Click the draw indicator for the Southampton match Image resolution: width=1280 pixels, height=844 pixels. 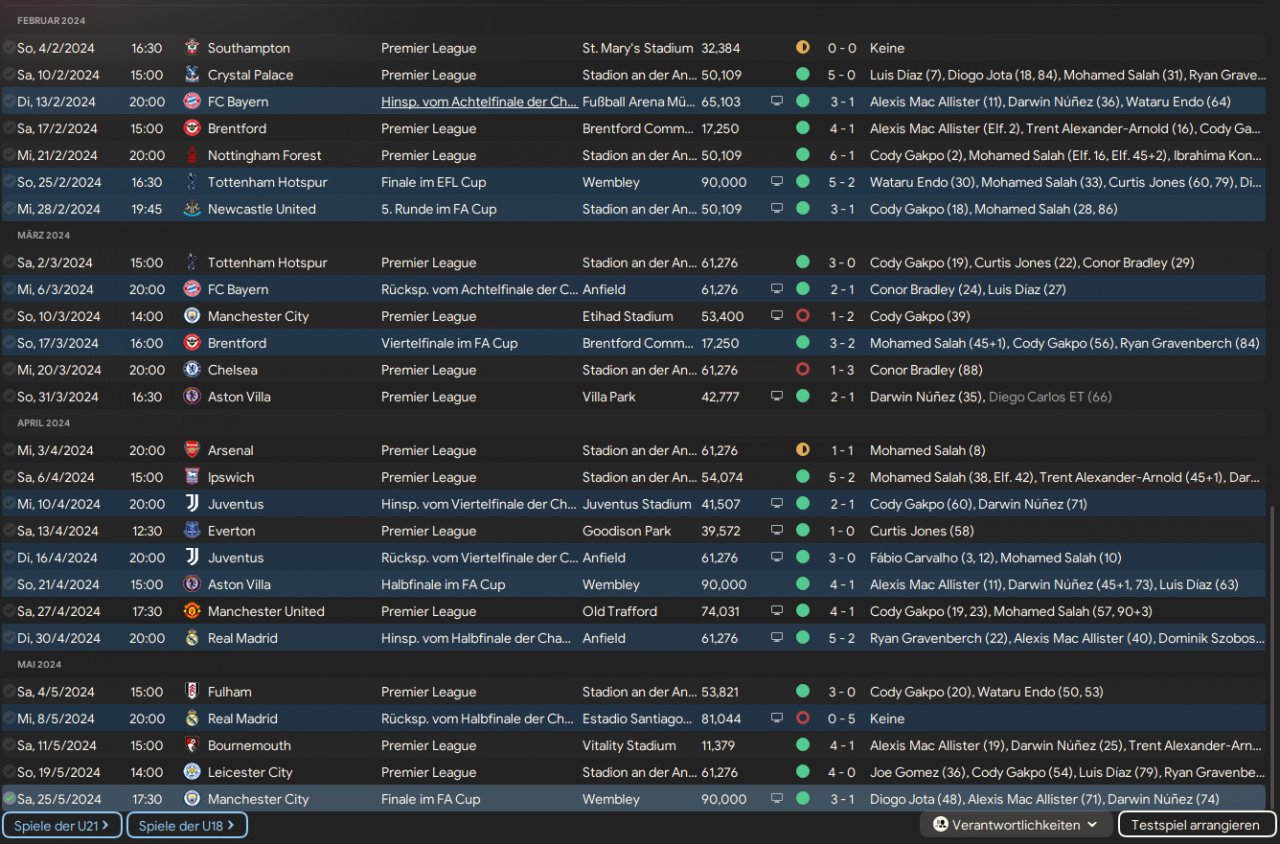802,48
